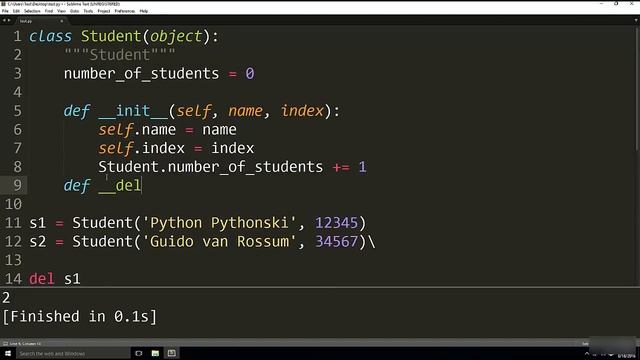Screen dimensions: 640x360
Task: Open the Find menu
Action: pyautogui.click(x=49, y=11)
